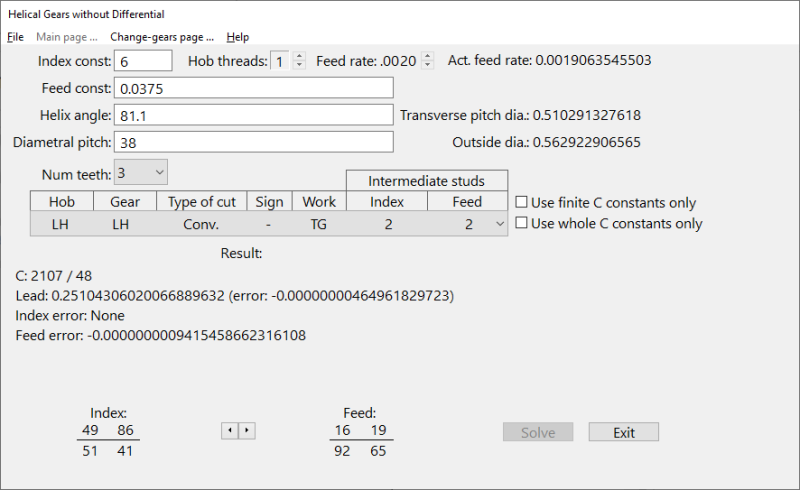The height and width of the screenshot is (490, 800).
Task: Decrease Hob threads with down arrow
Action: tap(299, 65)
